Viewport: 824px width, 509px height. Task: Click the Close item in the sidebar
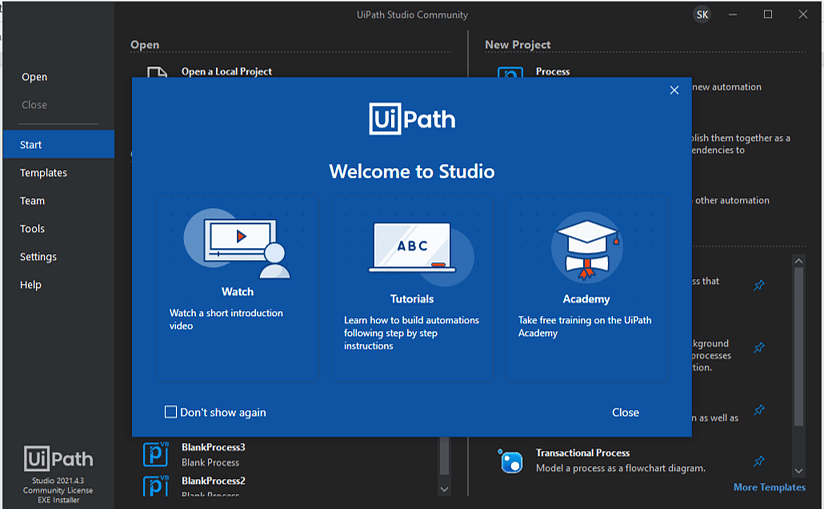[34, 105]
